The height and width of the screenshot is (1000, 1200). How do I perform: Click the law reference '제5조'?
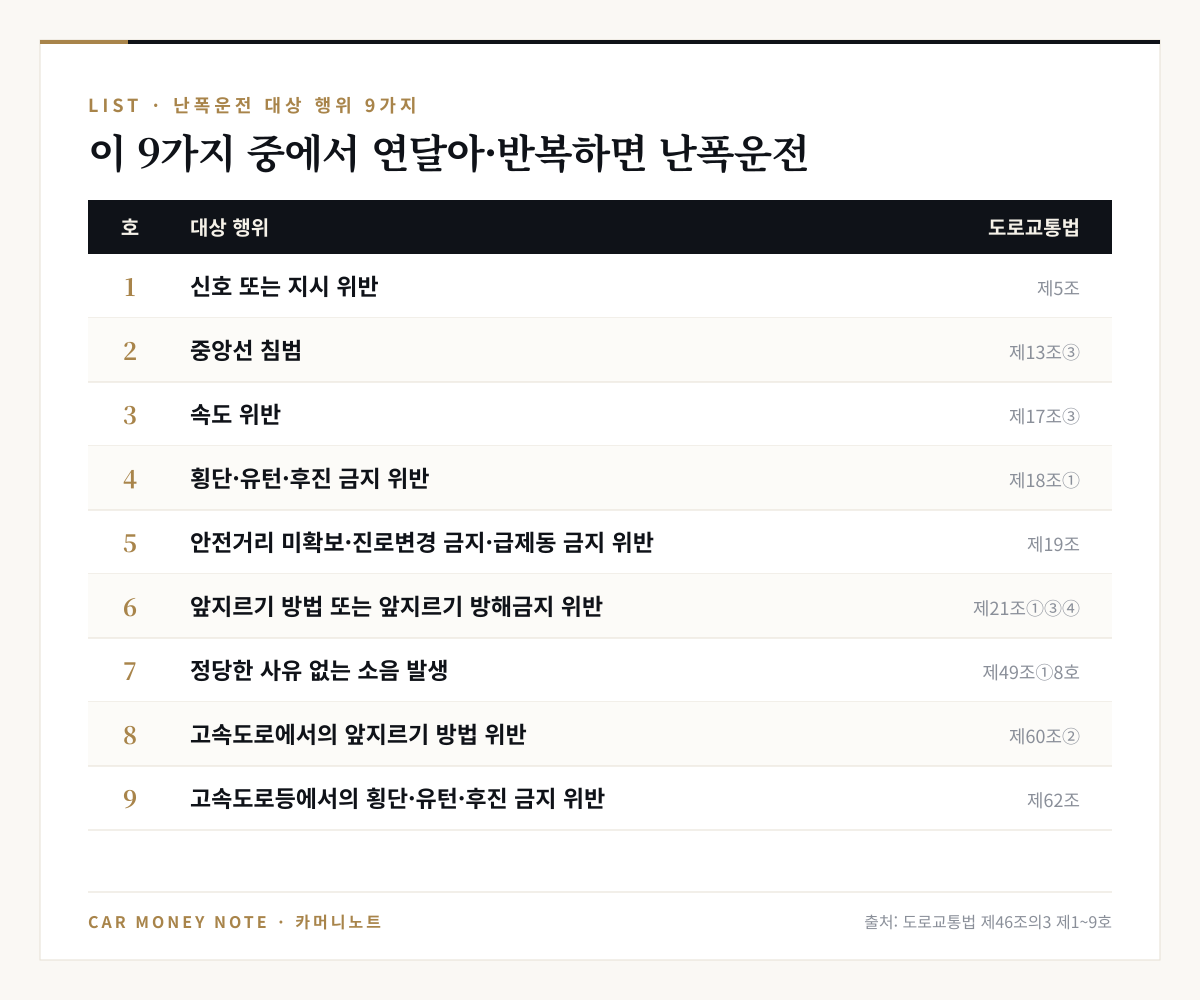click(x=1058, y=288)
